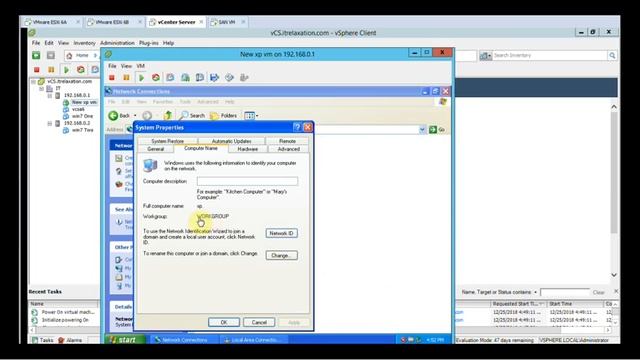Open the Administration menu in vSphere Client

coord(117,43)
